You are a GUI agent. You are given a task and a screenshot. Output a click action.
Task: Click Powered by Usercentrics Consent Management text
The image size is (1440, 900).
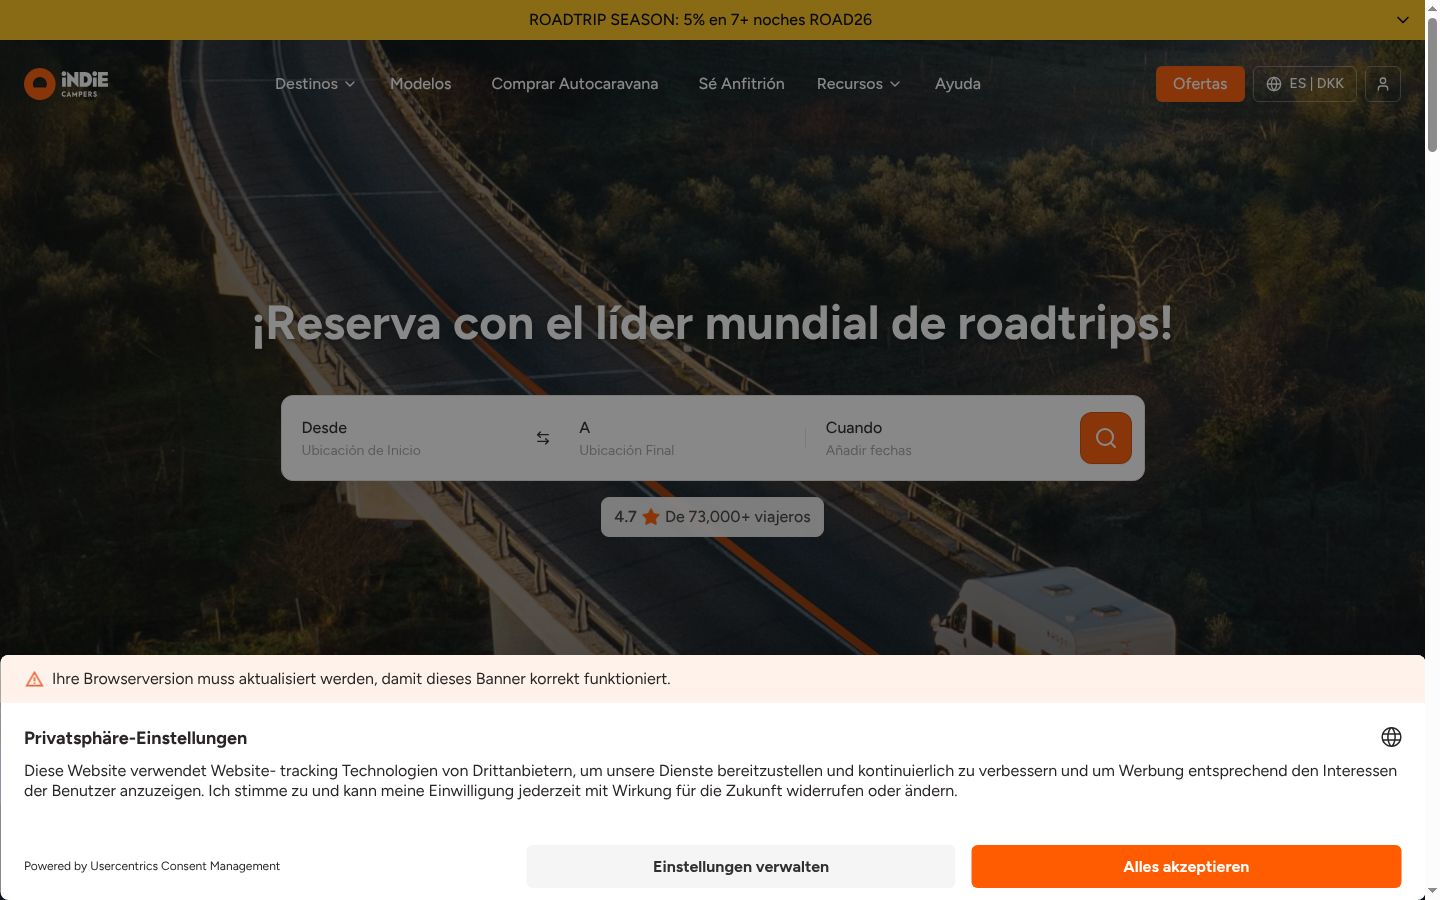pyautogui.click(x=152, y=866)
